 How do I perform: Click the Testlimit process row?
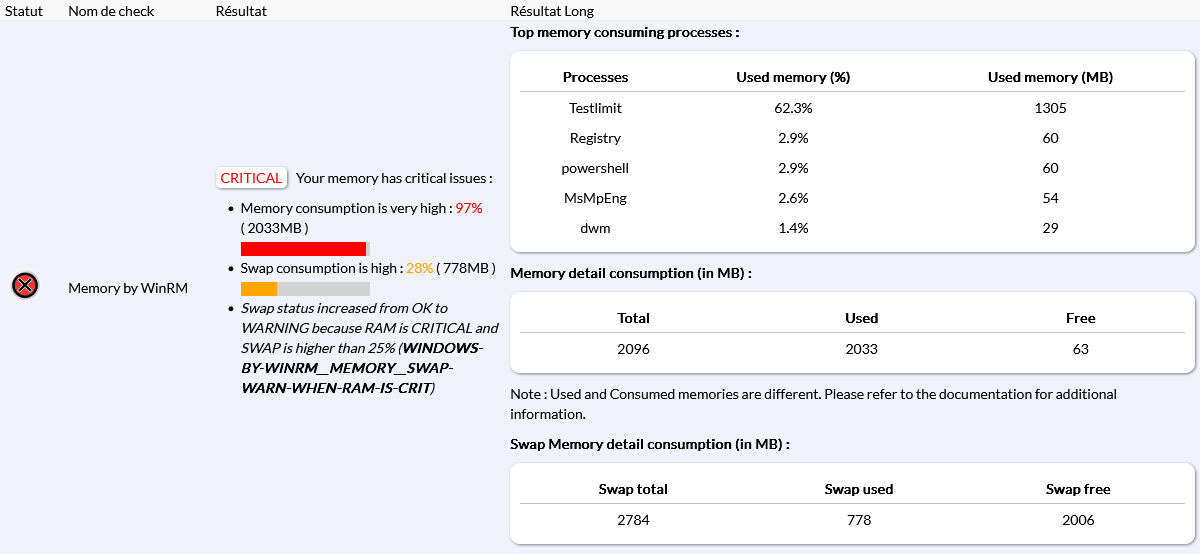point(595,108)
